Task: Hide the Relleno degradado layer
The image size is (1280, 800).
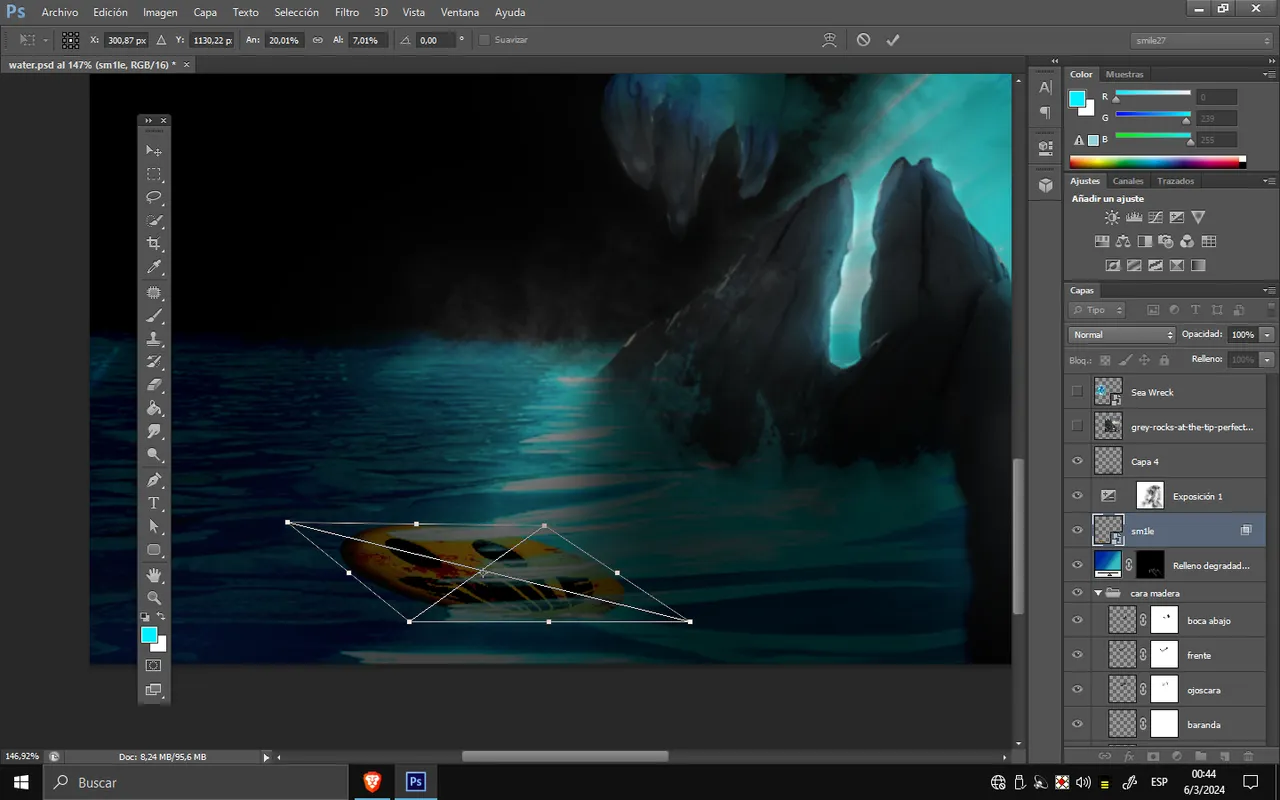Action: pyautogui.click(x=1077, y=565)
